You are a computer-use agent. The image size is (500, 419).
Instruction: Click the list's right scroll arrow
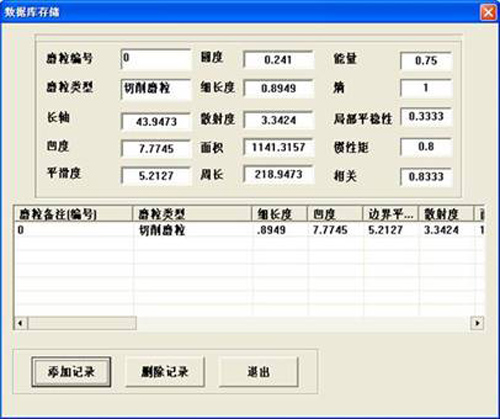477,323
